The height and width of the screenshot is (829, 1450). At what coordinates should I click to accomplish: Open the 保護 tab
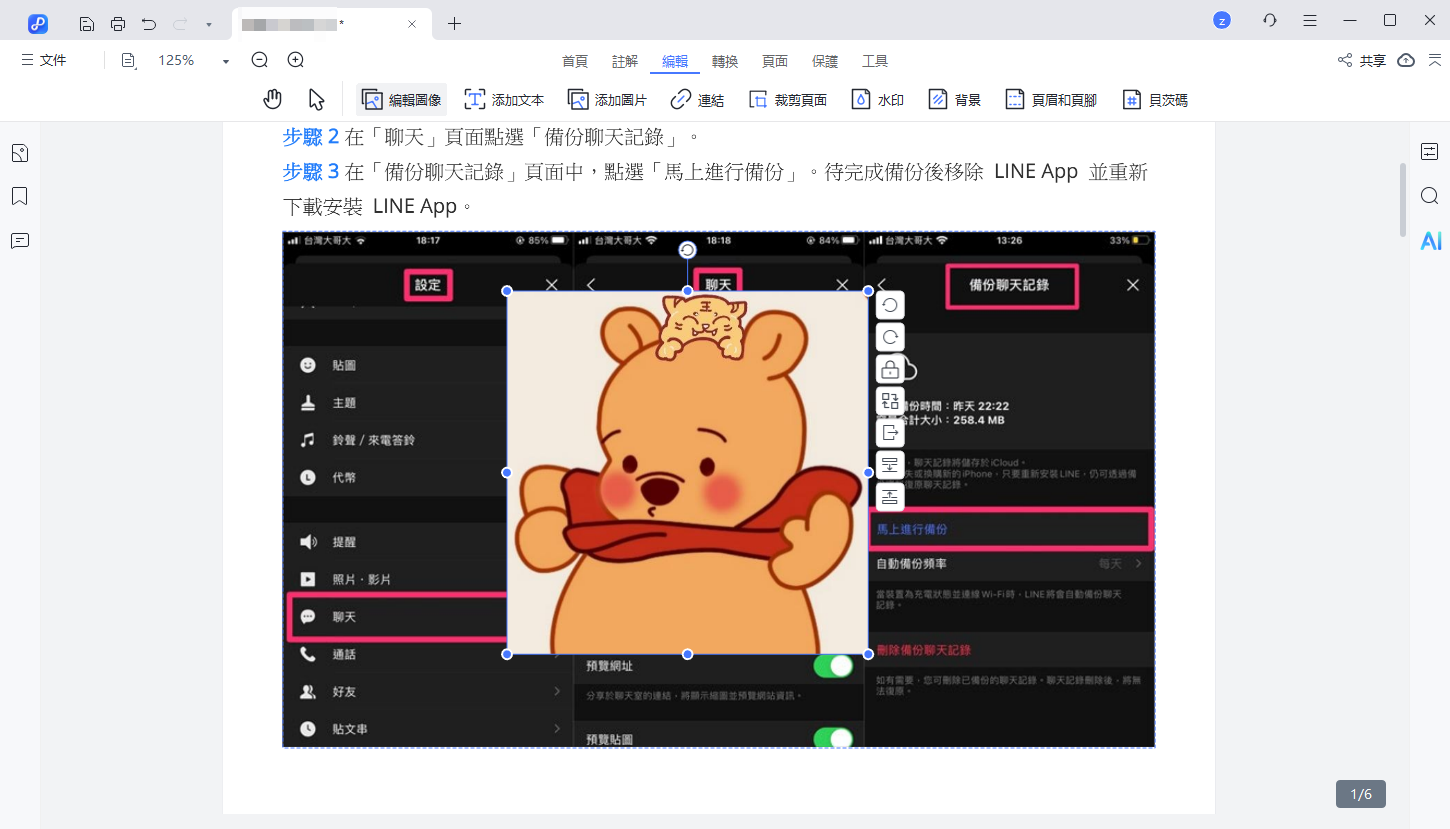(x=825, y=61)
